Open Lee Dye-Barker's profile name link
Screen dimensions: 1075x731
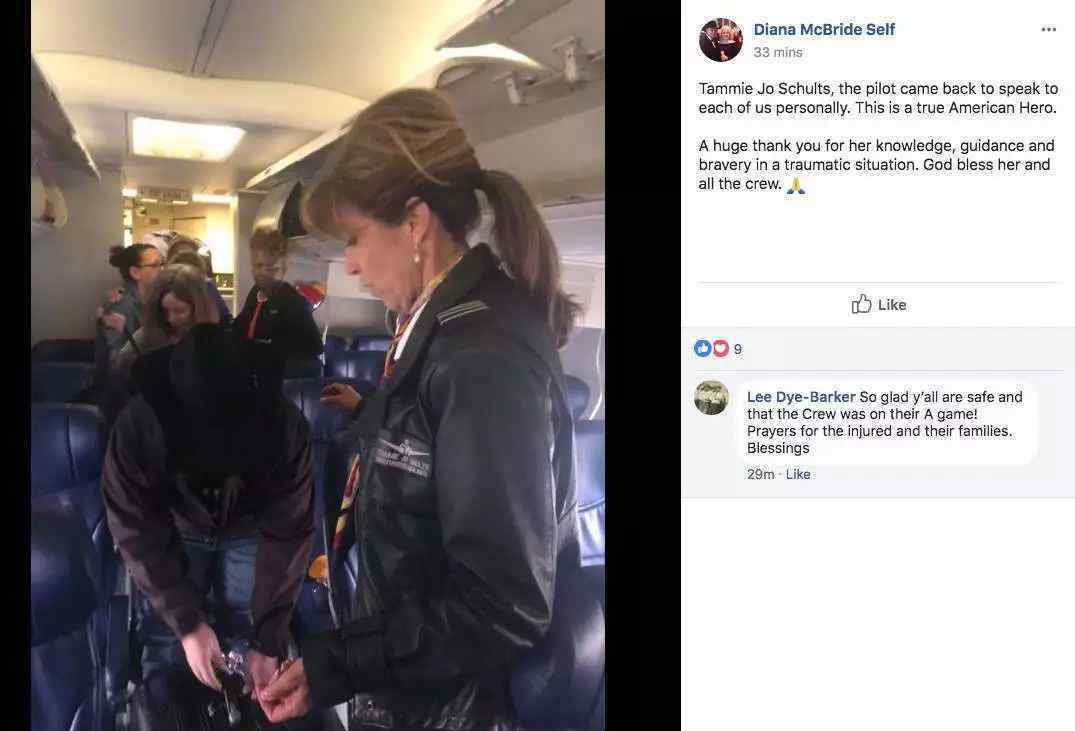(801, 397)
